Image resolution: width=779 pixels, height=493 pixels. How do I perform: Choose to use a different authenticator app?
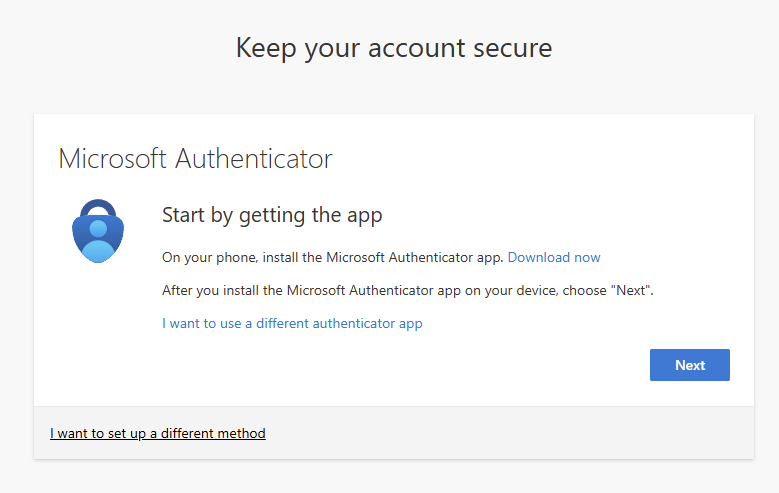[x=292, y=323]
